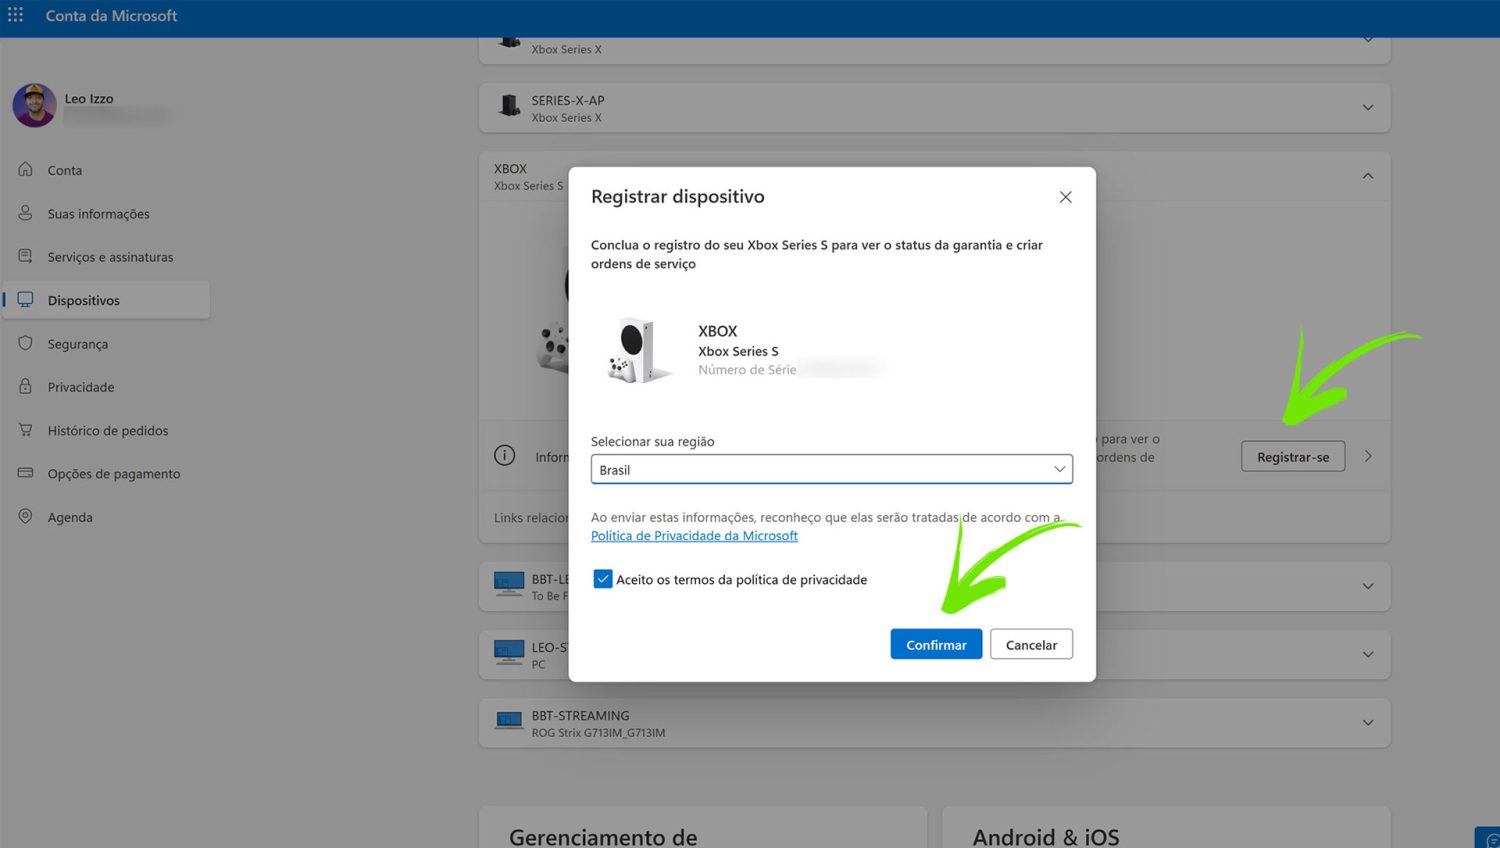Expand the LEO-S PC device card

coord(1368,654)
